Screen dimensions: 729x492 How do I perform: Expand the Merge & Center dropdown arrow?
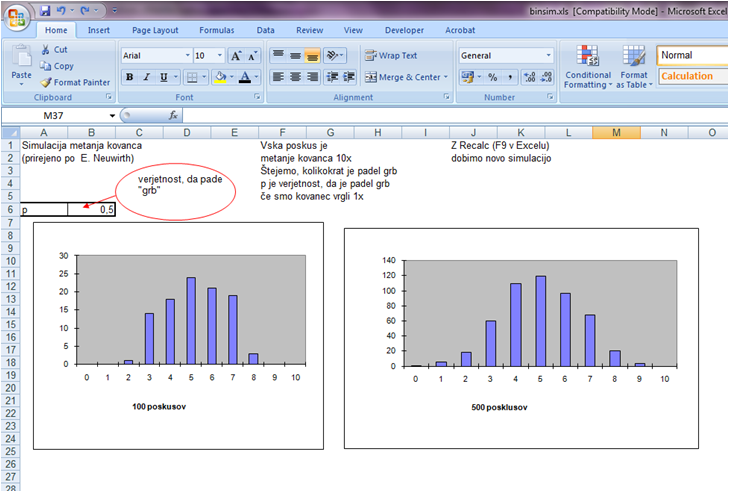pyautogui.click(x=444, y=77)
